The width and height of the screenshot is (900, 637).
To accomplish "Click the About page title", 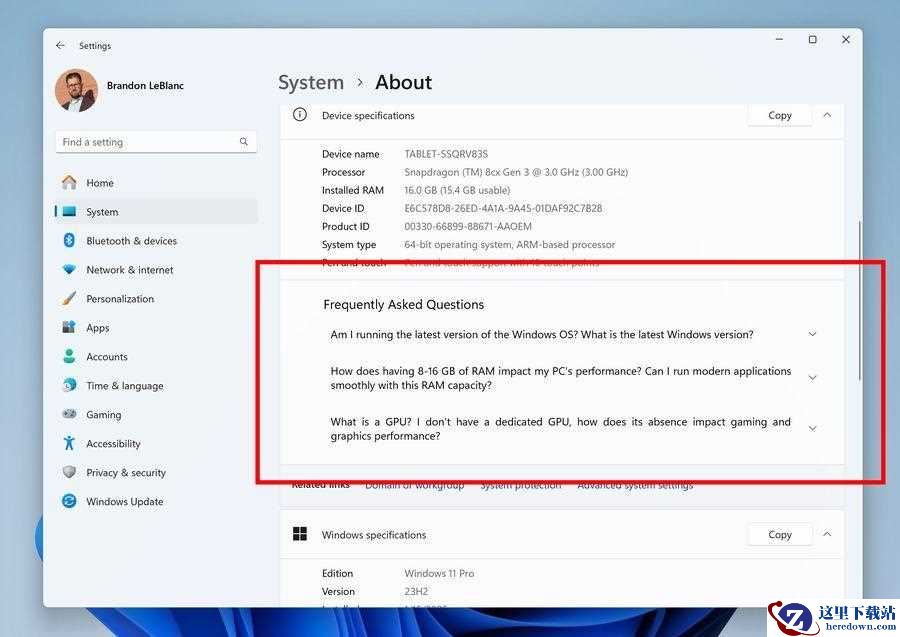I will tap(404, 83).
